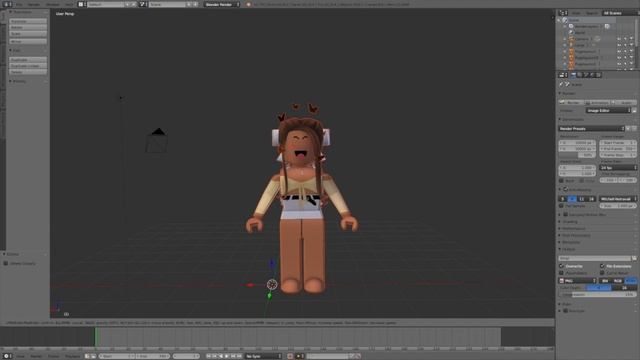Click the Animation render button
640x360 pixels.
[598, 102]
